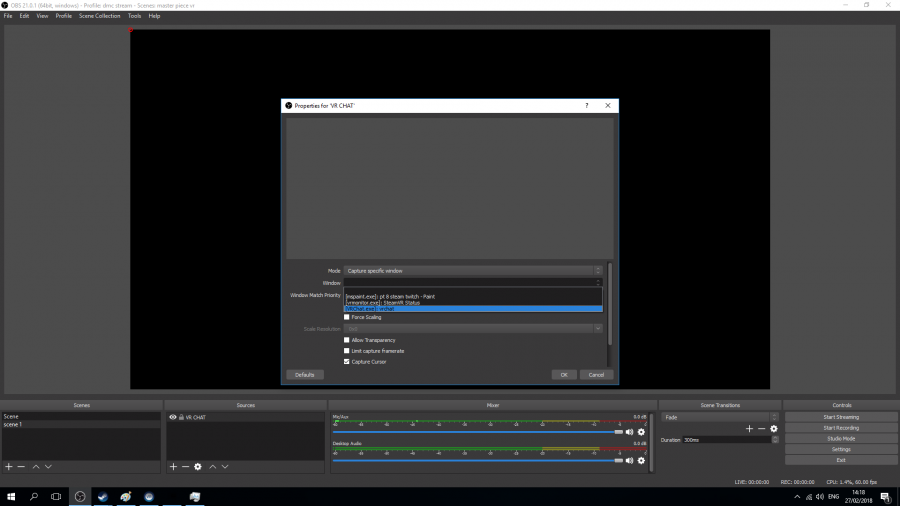This screenshot has width=900, height=506.
Task: Add a new source with plus icon
Action: tap(173, 466)
